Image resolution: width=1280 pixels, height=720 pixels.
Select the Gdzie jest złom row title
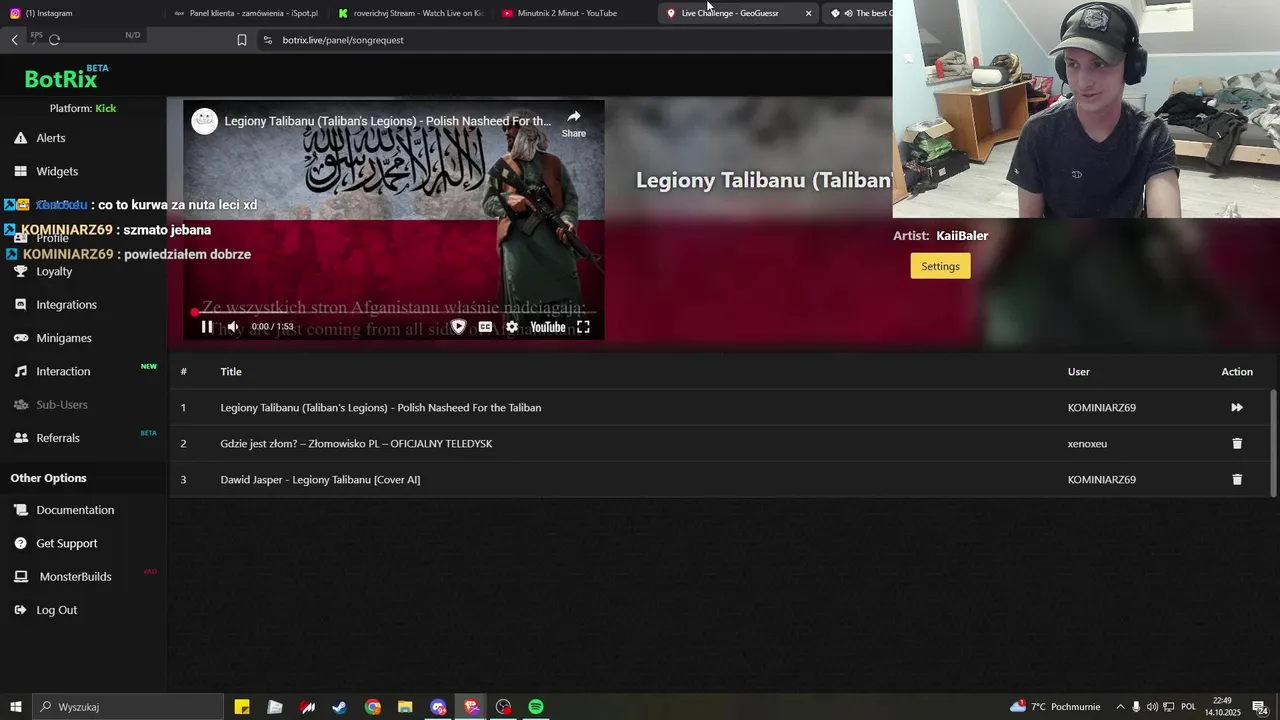point(356,443)
